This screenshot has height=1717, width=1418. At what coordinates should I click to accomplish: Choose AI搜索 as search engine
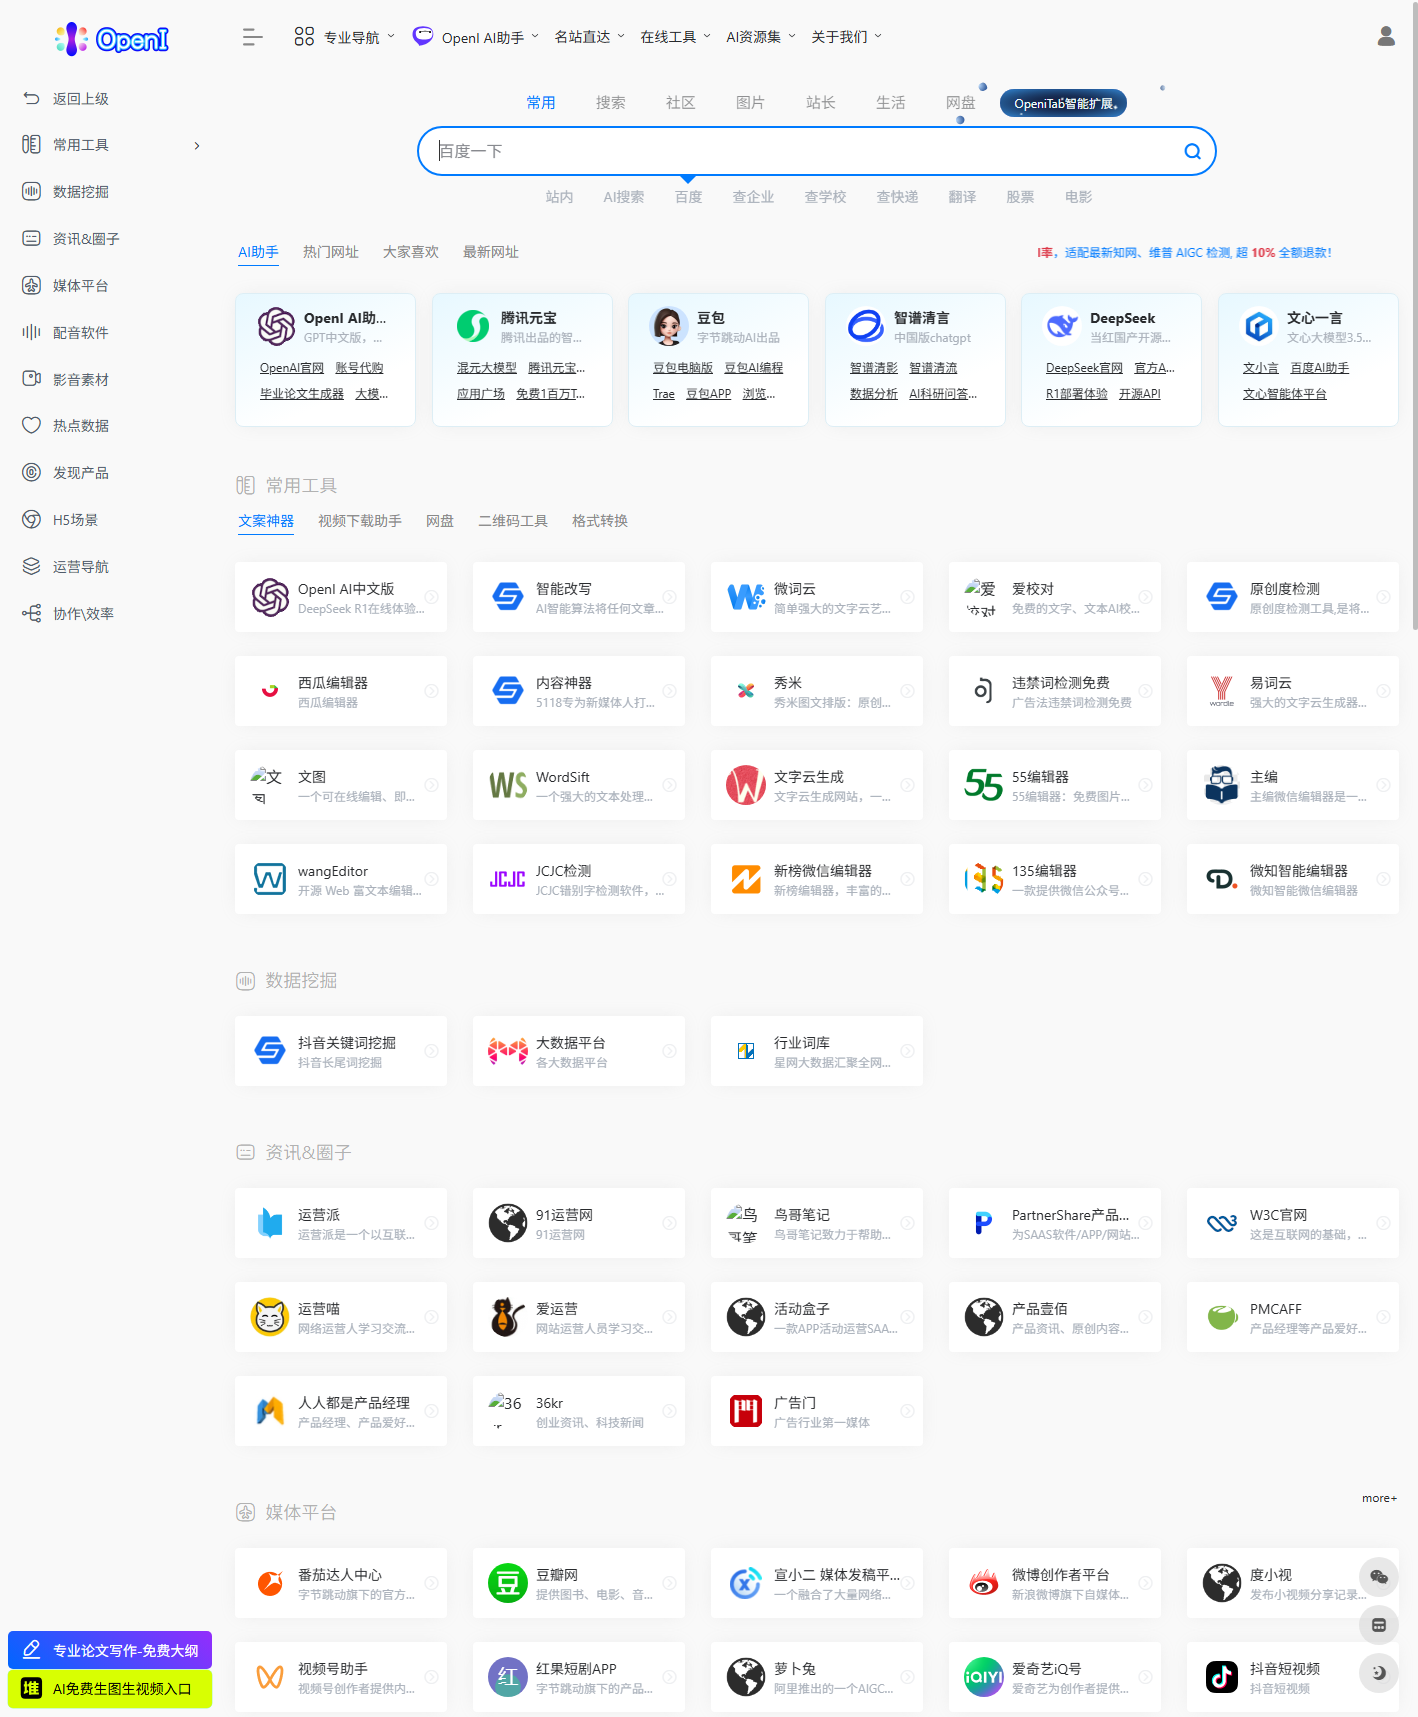point(623,197)
